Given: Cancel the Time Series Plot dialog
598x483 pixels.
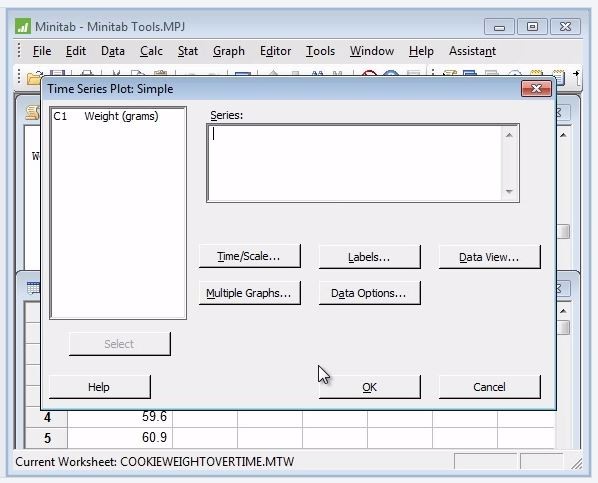Looking at the screenshot, I should pos(489,387).
